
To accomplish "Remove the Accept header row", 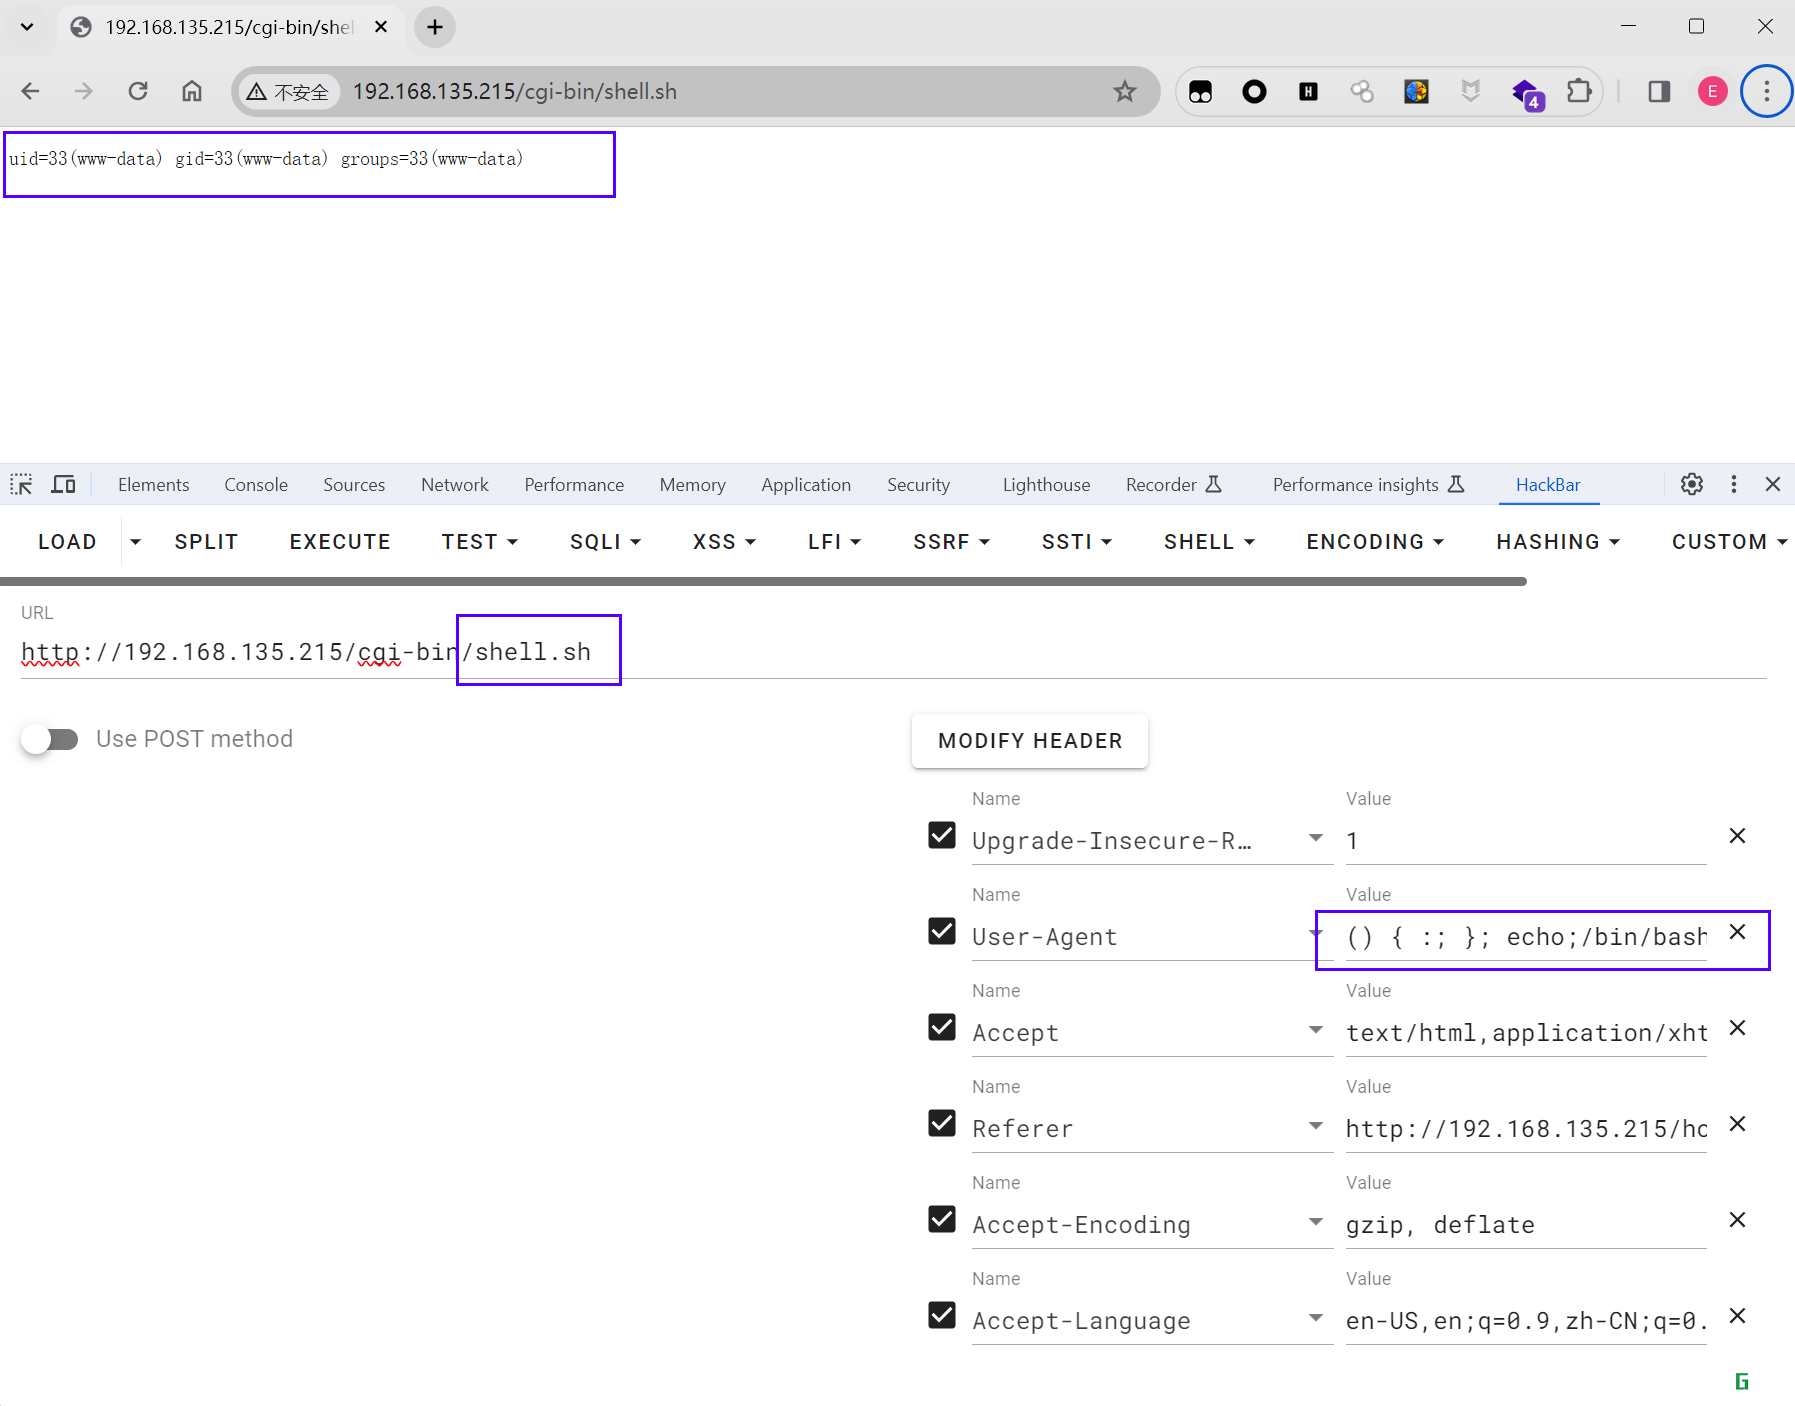I will coord(1738,1028).
